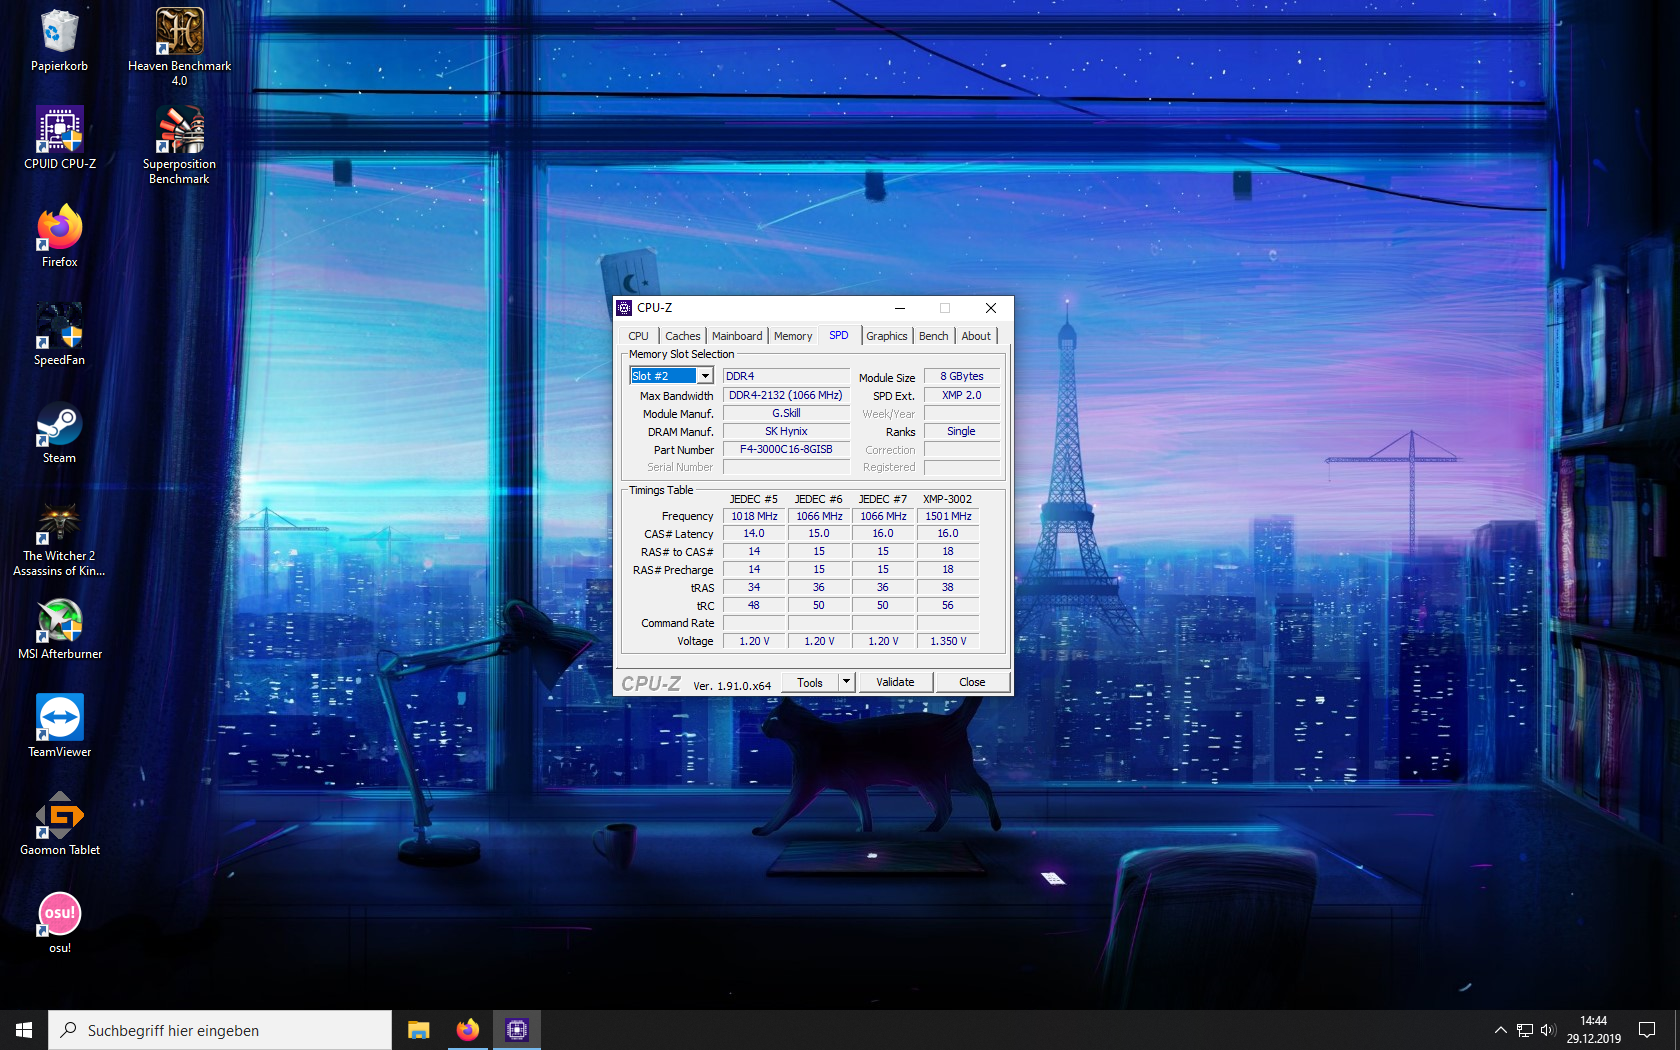Open Firefox desktop shortcut
Image resolution: width=1680 pixels, height=1050 pixels.
tap(59, 237)
